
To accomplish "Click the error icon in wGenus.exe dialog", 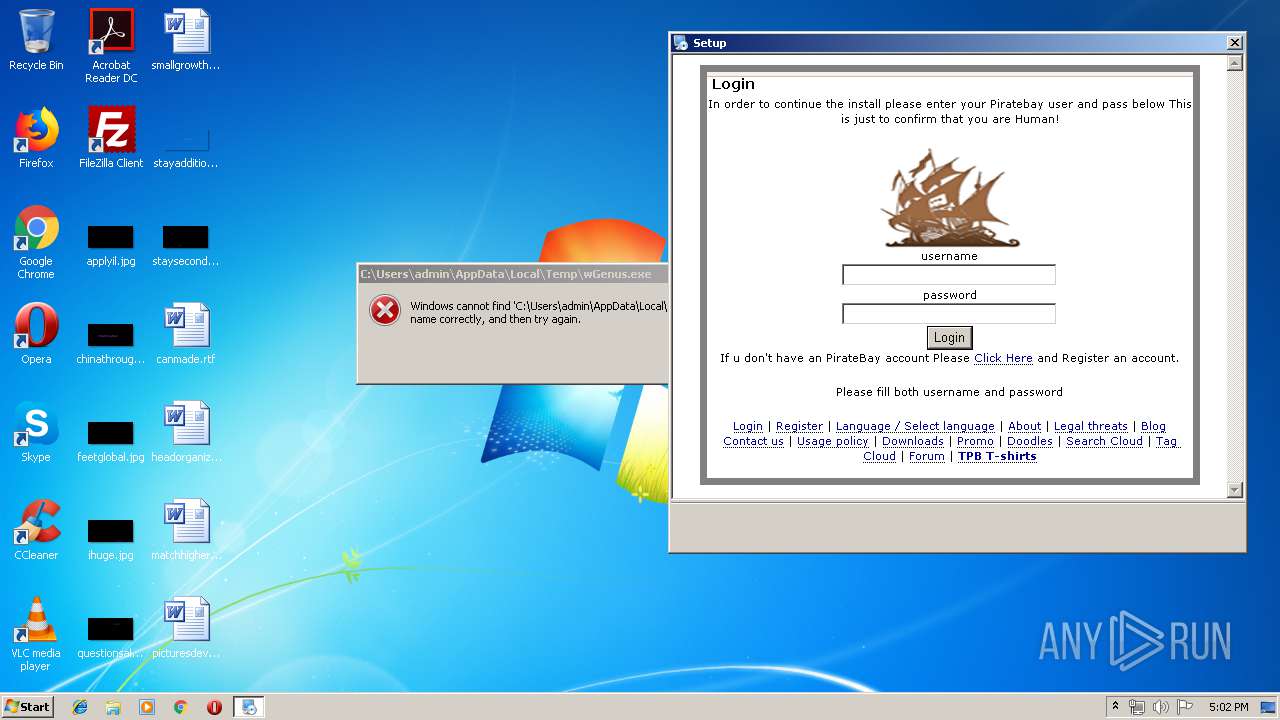I will pyautogui.click(x=385, y=311).
